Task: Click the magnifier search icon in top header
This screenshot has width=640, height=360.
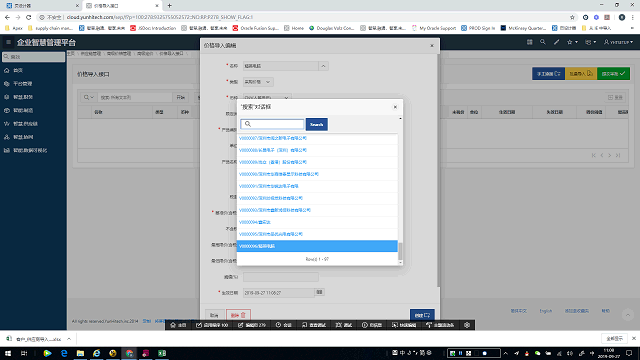Action: [542, 42]
